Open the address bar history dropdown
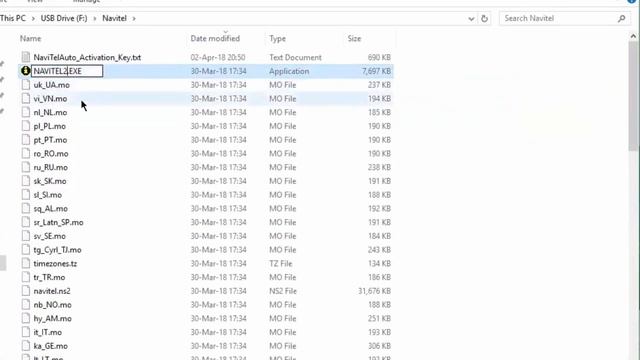Screen dimensions: 640x360 pyautogui.click(x=471, y=18)
